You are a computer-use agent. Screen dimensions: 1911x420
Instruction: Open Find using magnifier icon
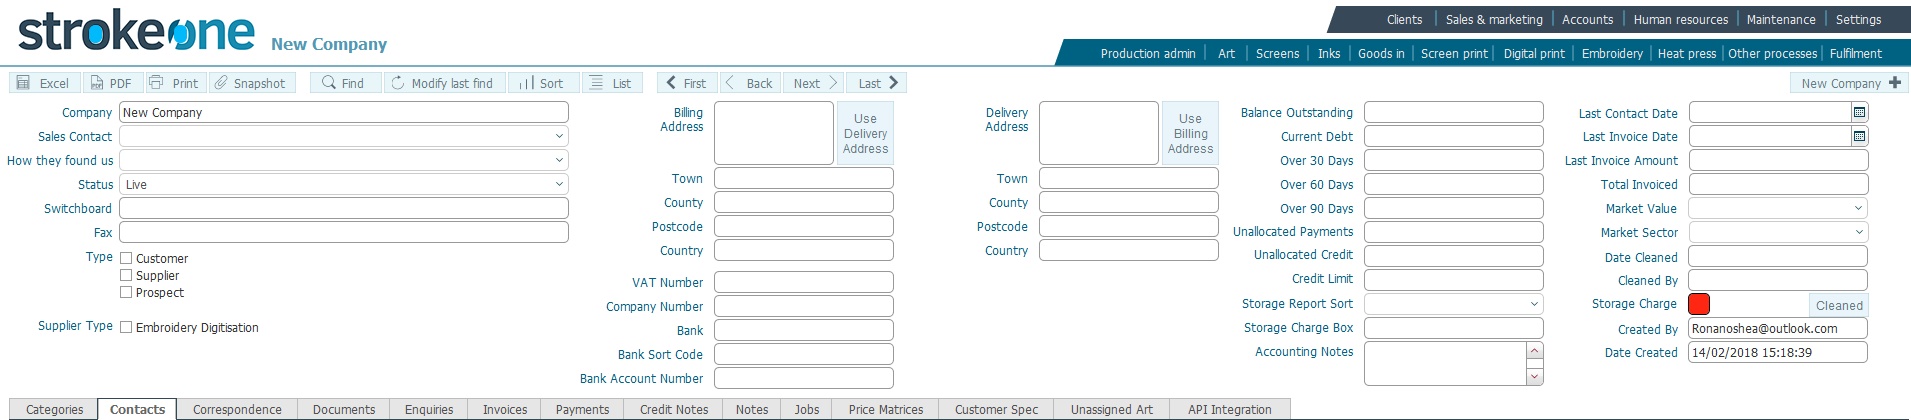coord(328,83)
